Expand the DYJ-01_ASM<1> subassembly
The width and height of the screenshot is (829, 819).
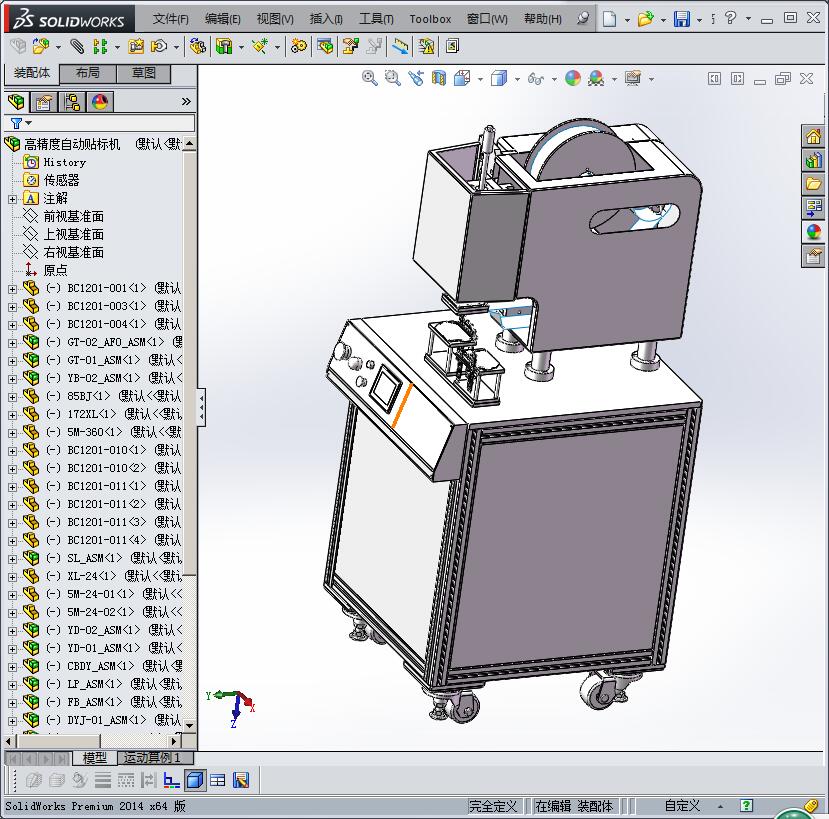12,721
